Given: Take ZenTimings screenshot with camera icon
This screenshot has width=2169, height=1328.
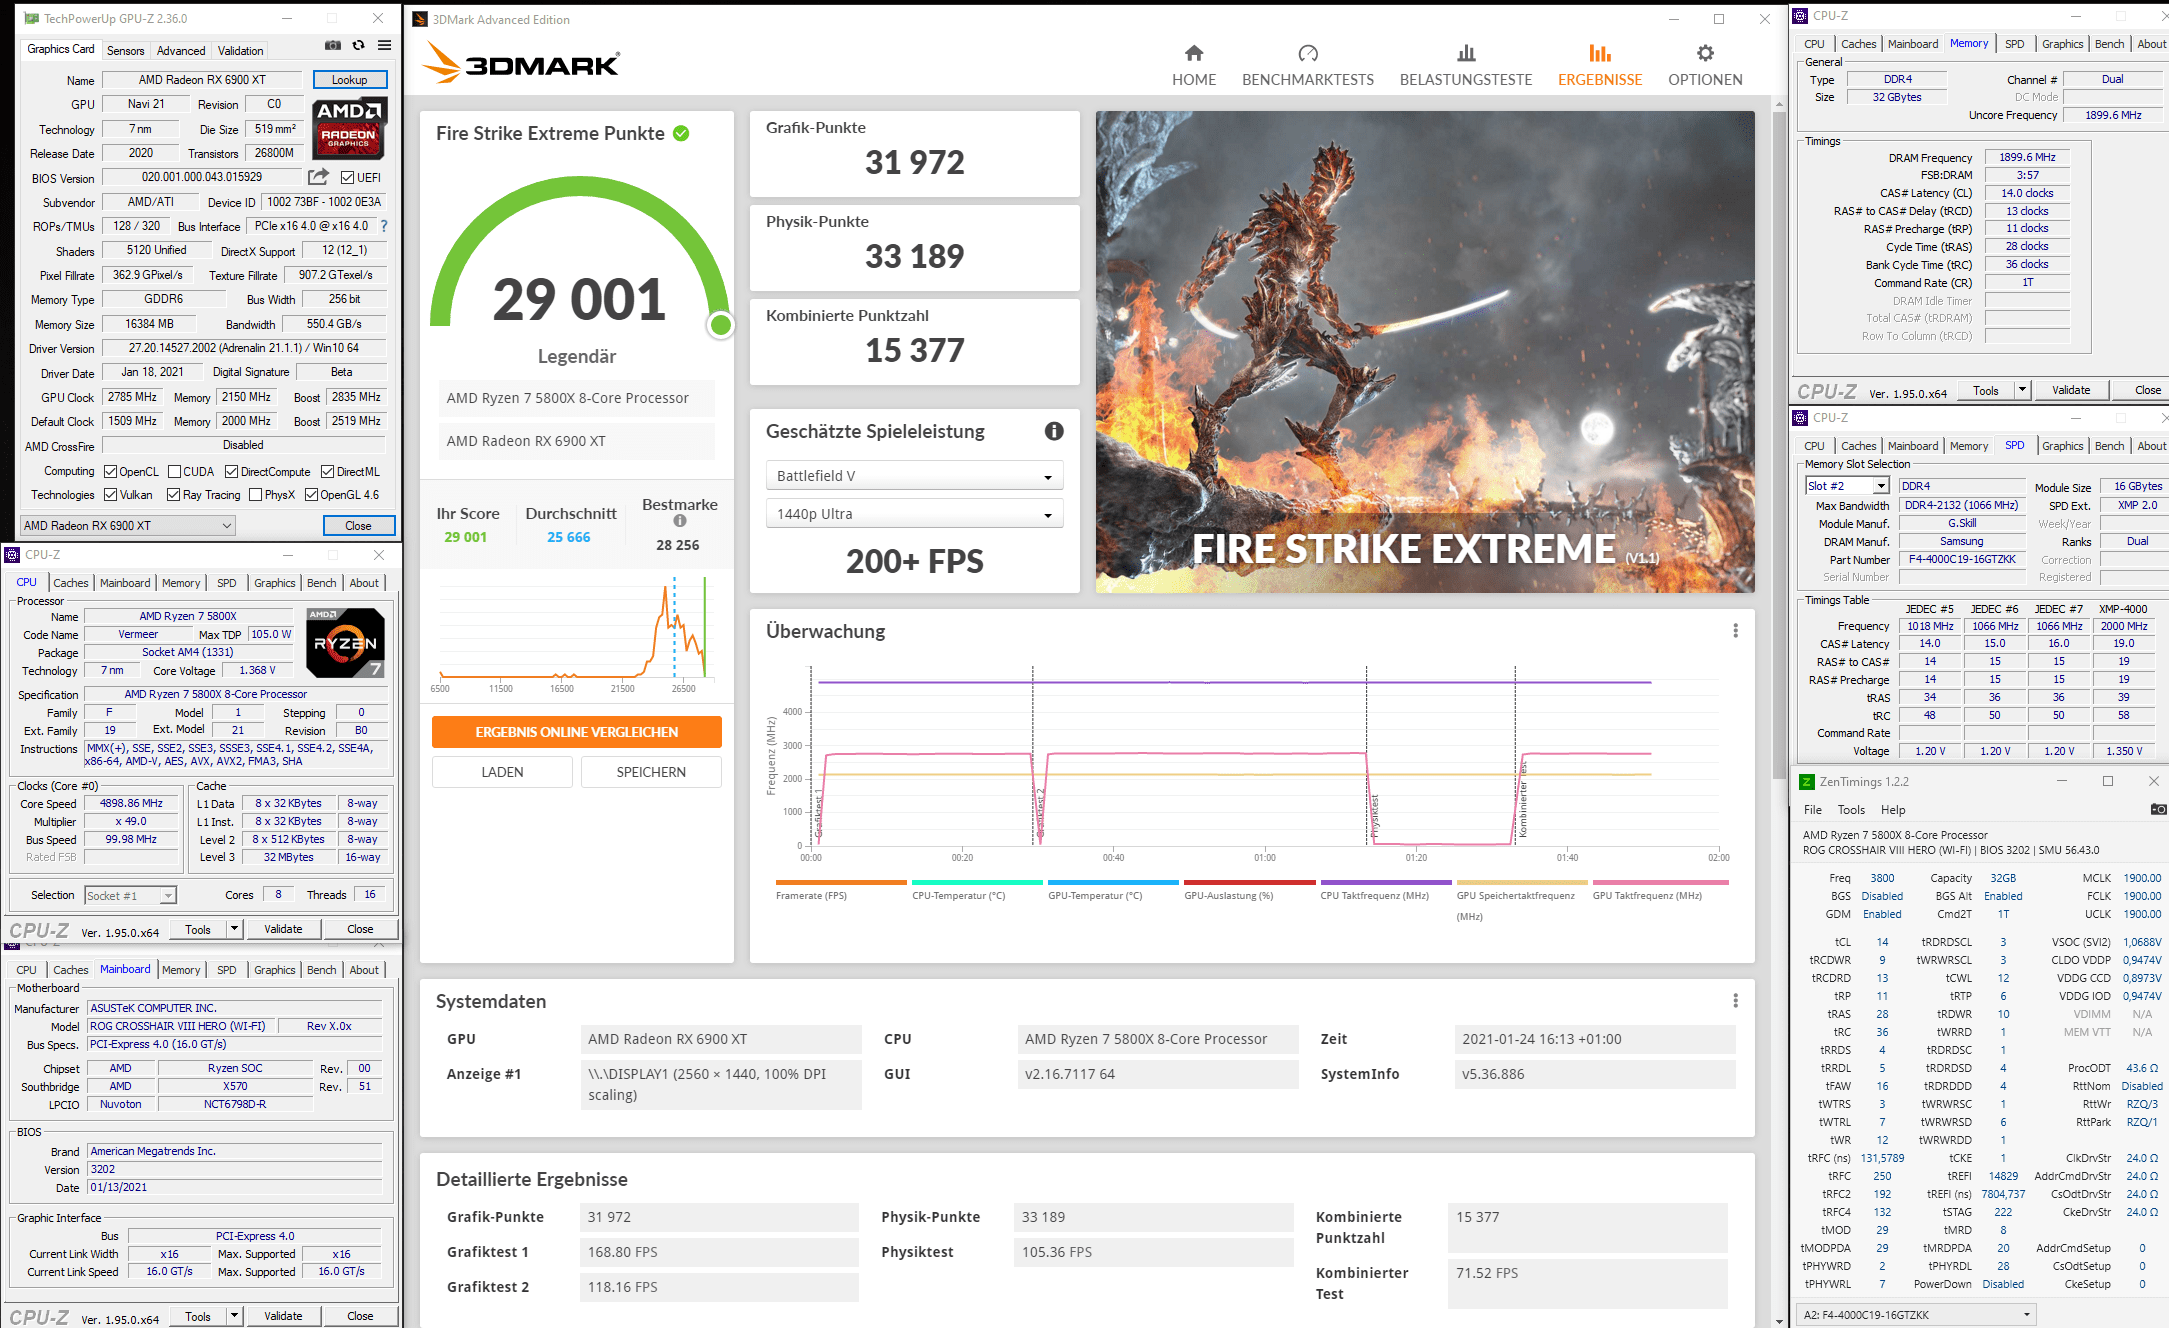Looking at the screenshot, I should click(x=2158, y=809).
